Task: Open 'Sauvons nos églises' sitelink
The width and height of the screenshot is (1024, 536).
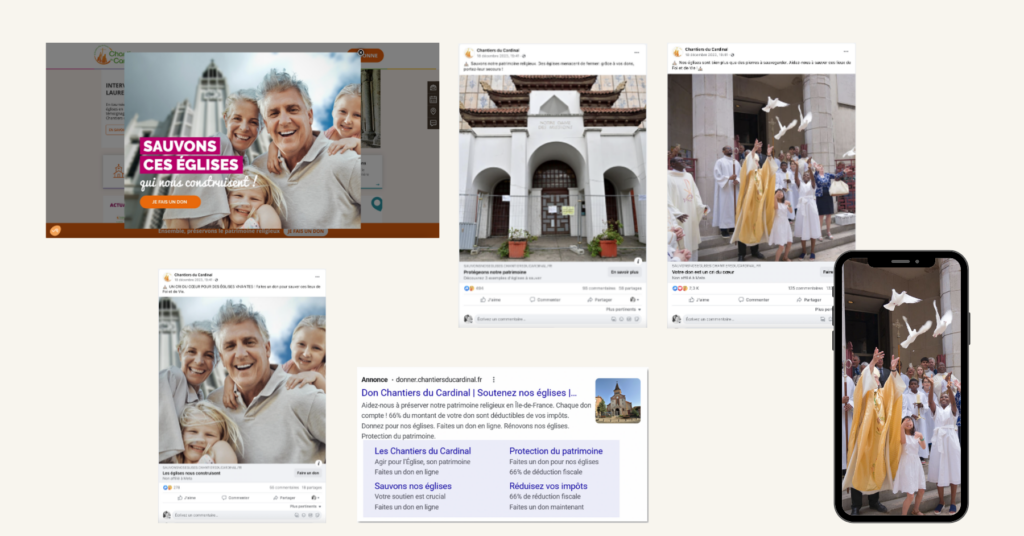Action: pyautogui.click(x=413, y=486)
